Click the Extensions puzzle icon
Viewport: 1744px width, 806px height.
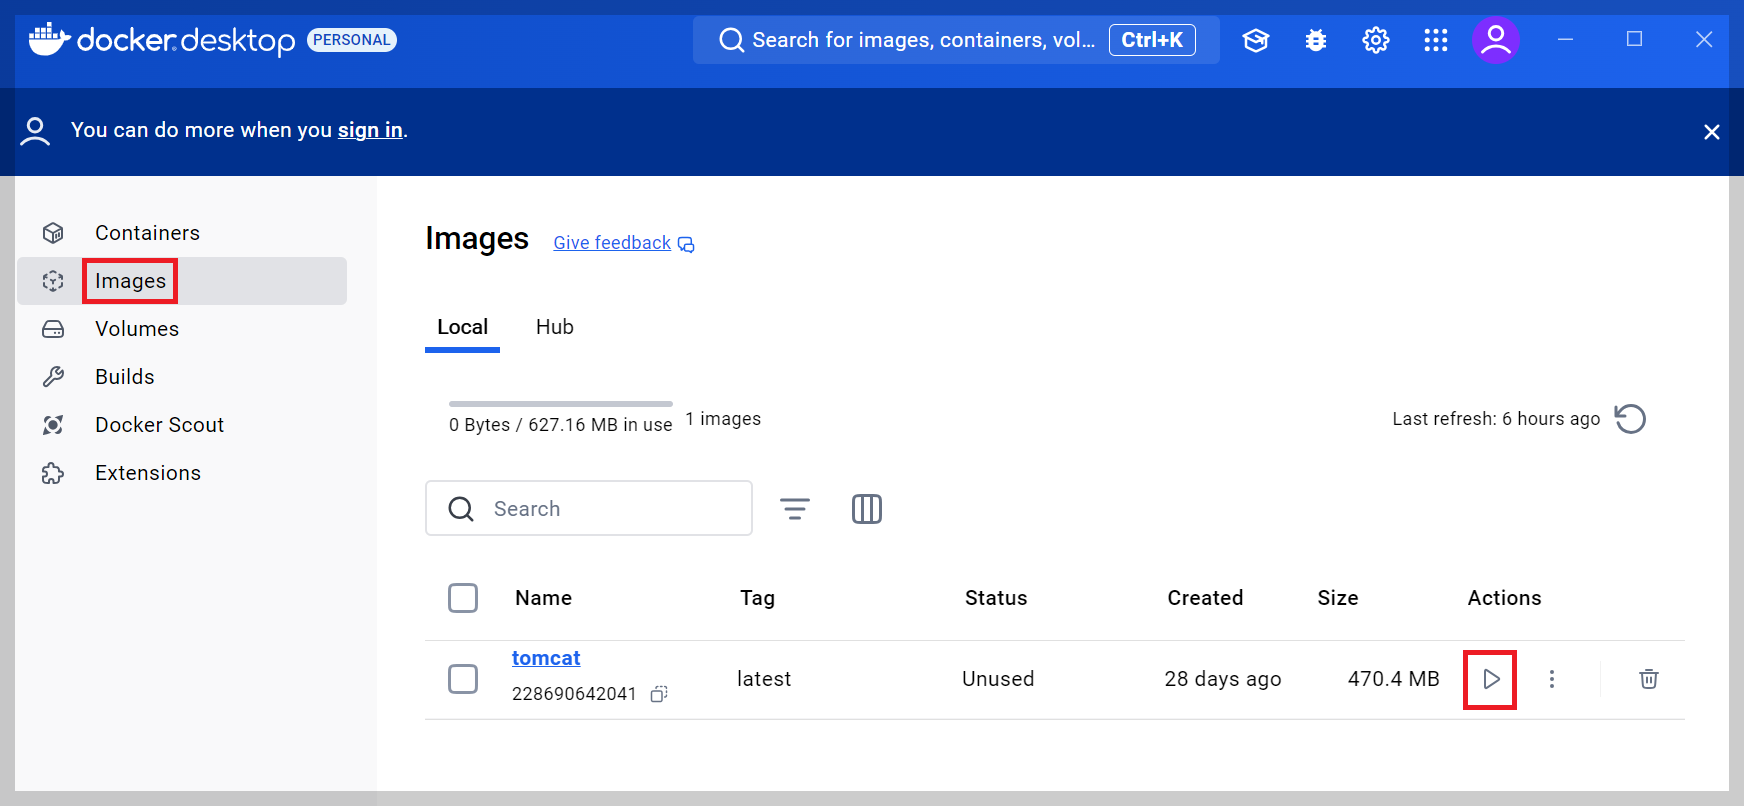[53, 473]
